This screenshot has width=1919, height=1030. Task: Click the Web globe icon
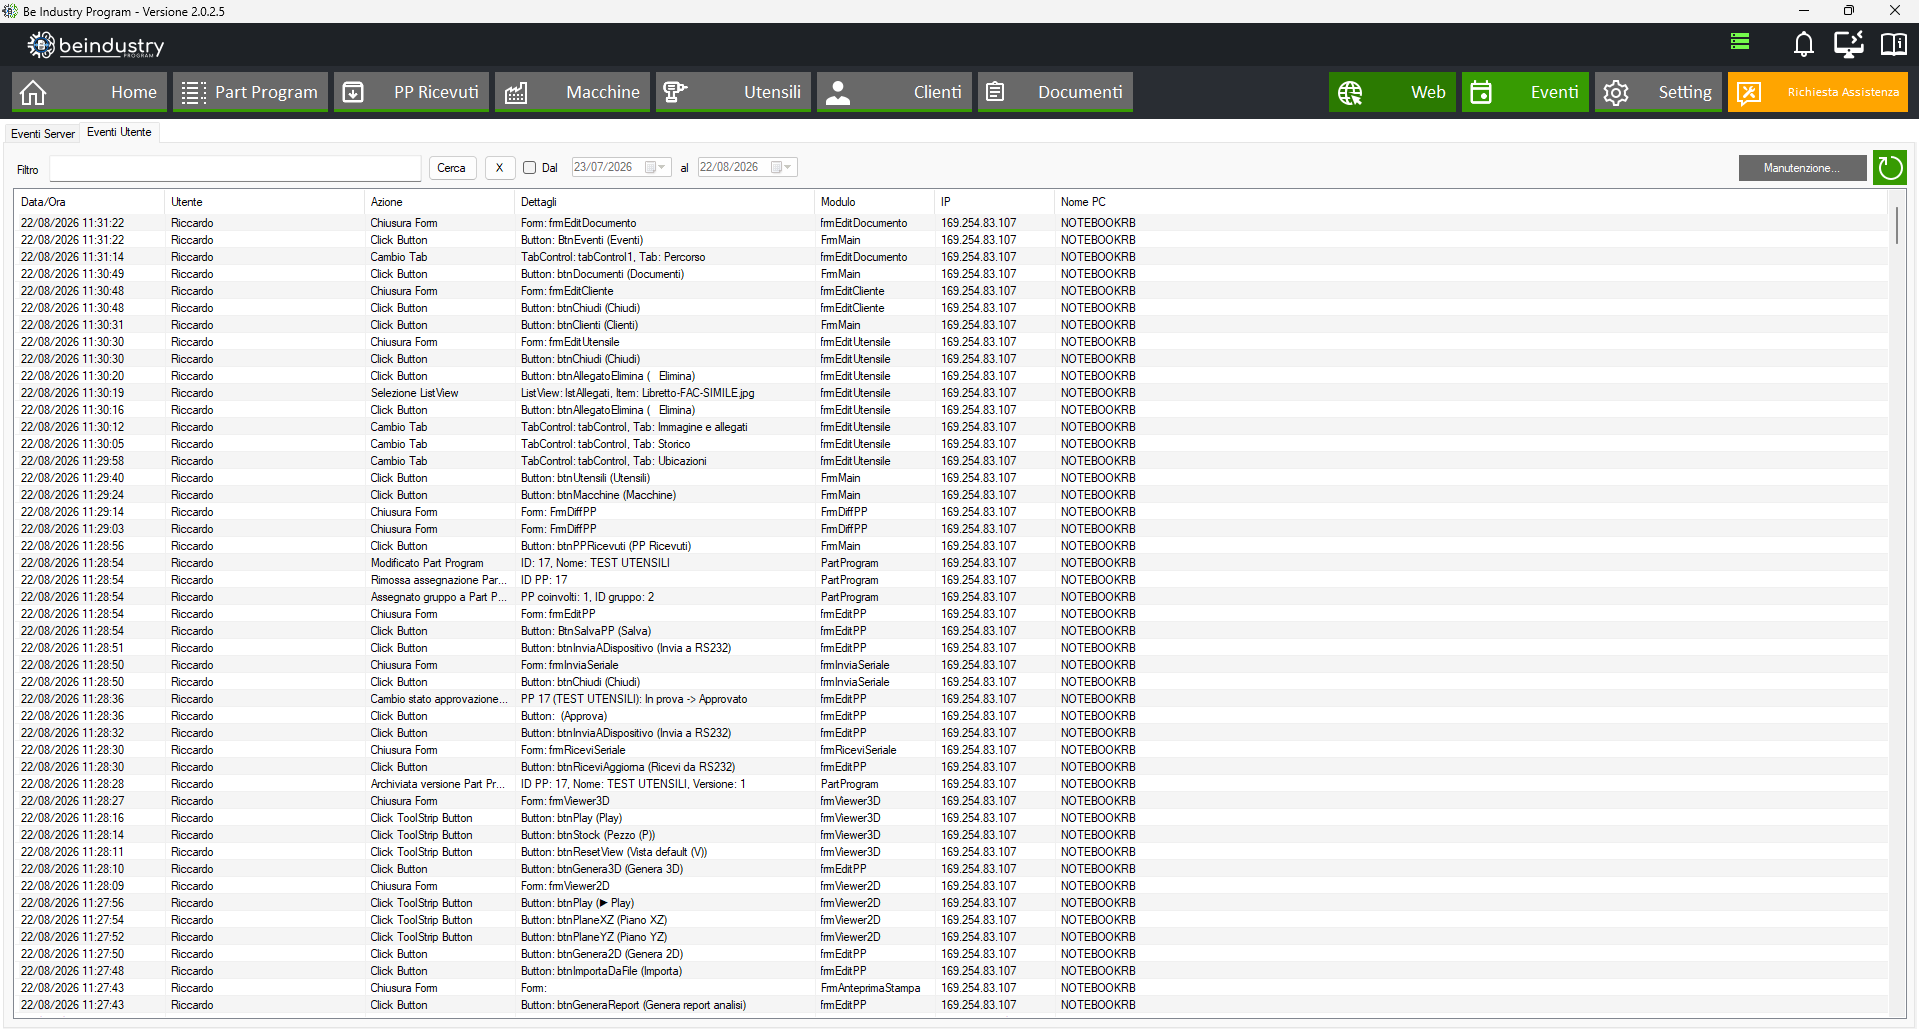pos(1350,92)
